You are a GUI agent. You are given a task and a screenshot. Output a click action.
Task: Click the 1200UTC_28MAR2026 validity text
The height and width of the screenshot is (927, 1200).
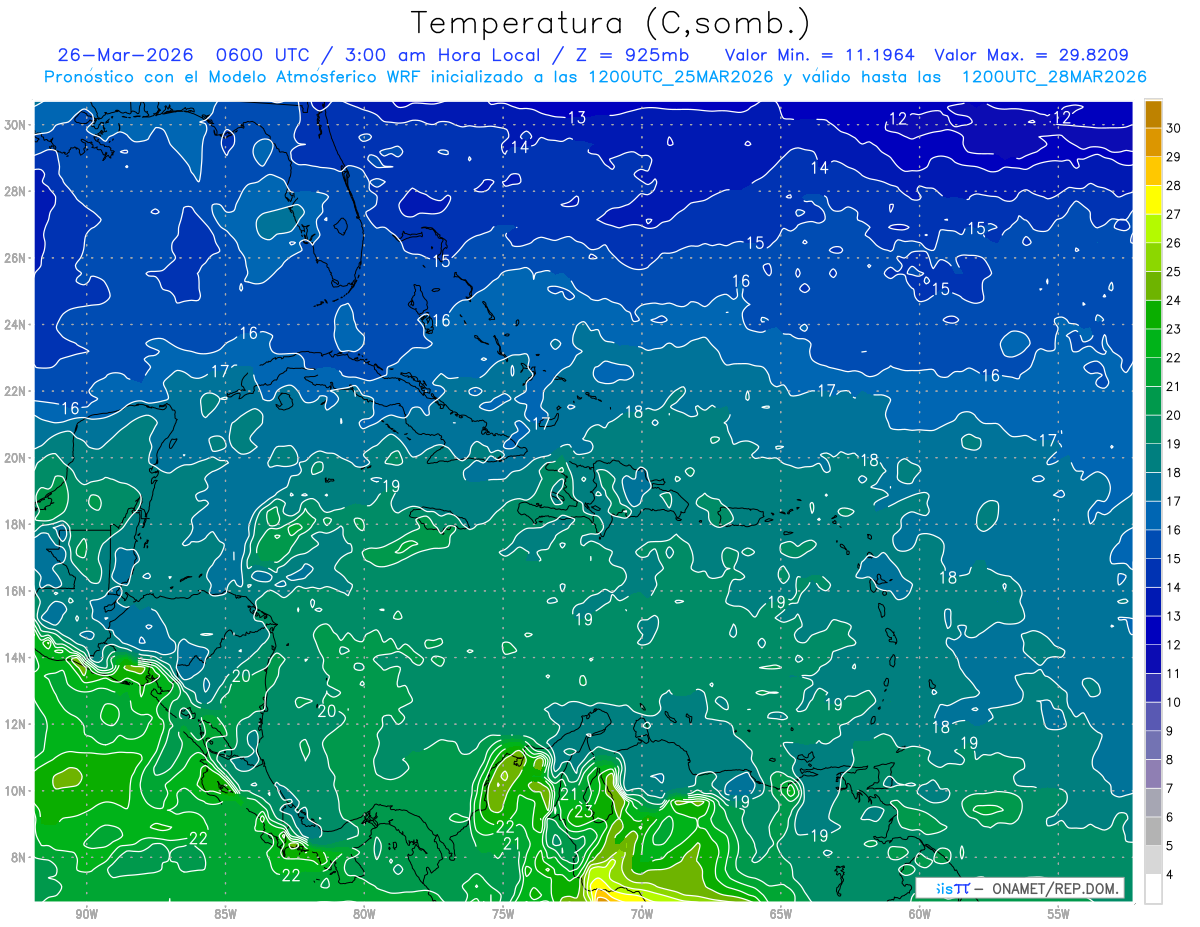click(x=1054, y=77)
